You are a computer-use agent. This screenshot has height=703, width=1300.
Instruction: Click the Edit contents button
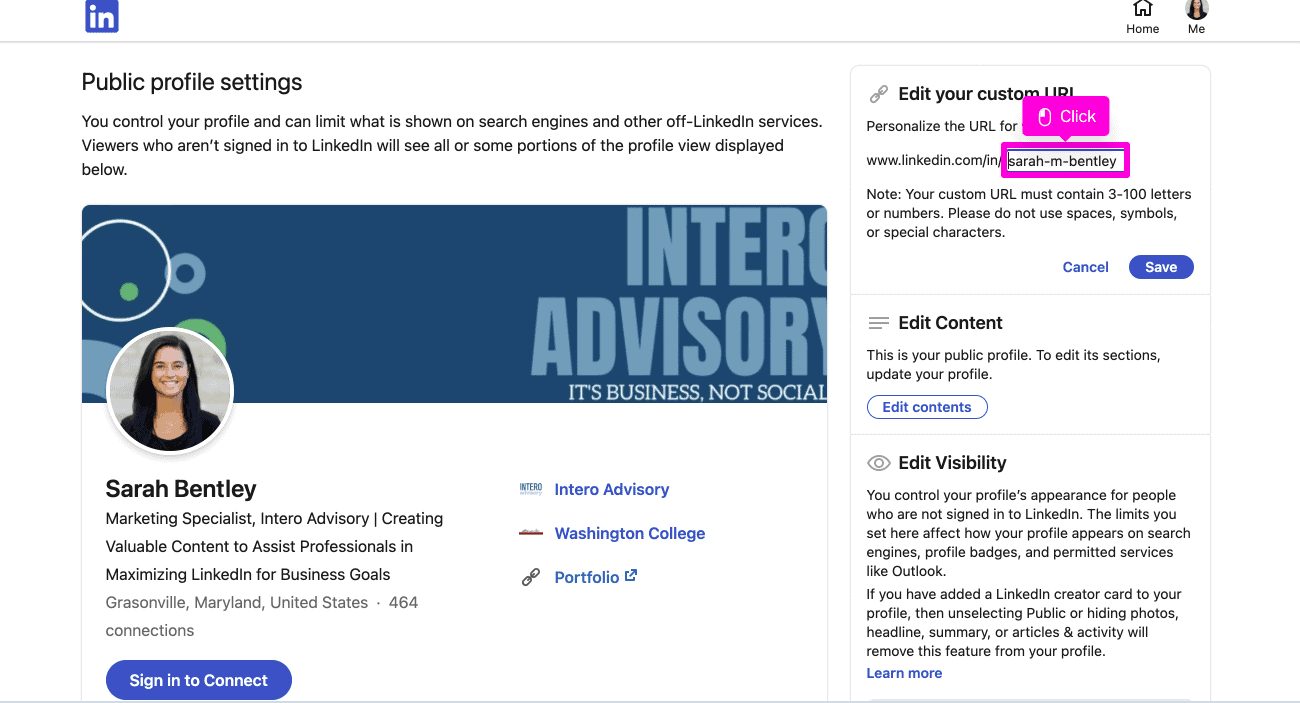(927, 407)
